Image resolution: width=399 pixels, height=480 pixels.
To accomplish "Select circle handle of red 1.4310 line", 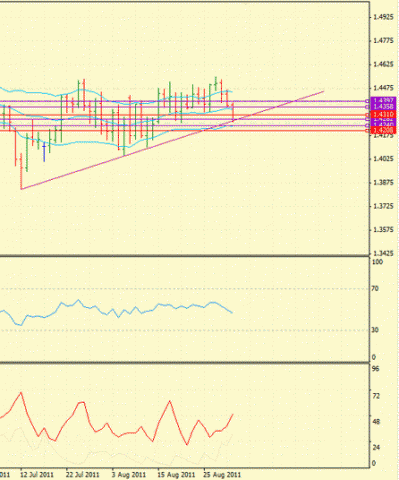I will tap(367, 115).
